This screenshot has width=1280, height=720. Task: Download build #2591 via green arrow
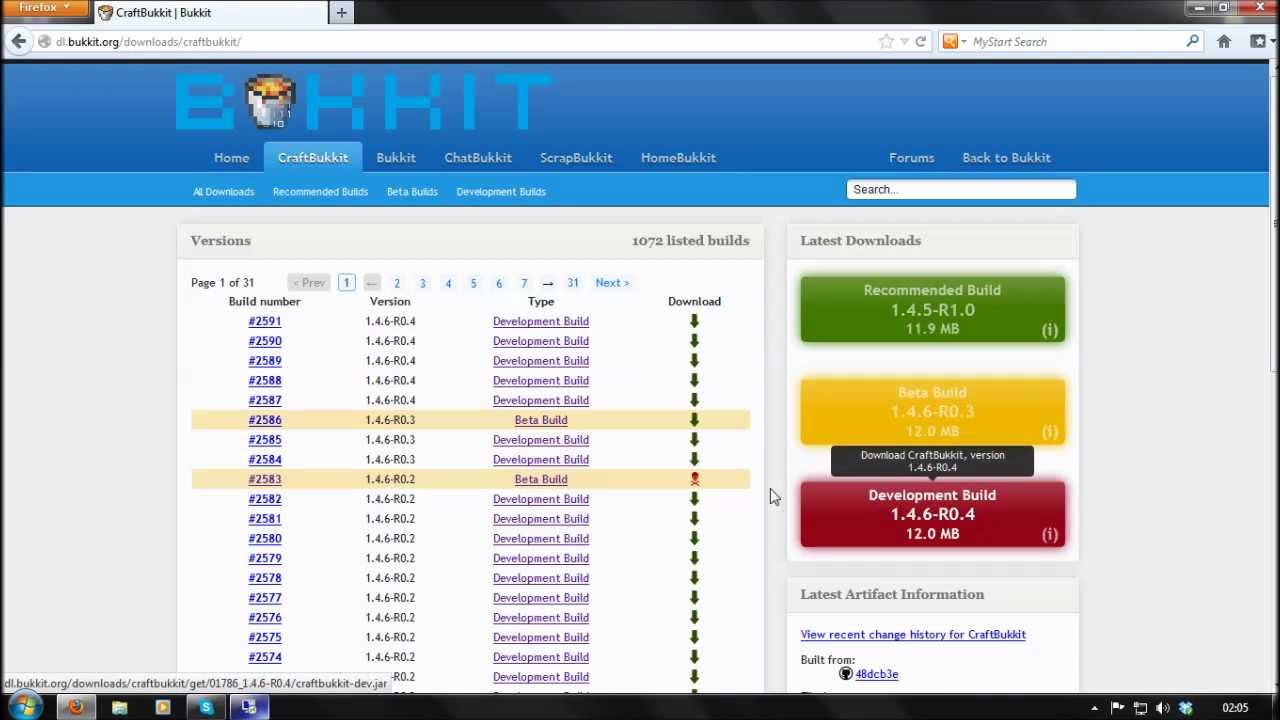point(694,321)
